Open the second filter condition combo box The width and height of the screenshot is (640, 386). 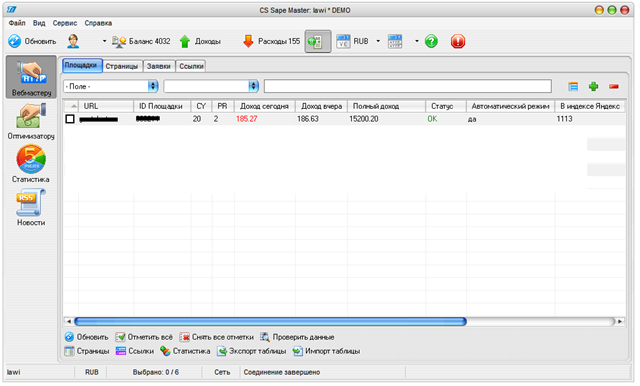(211, 86)
